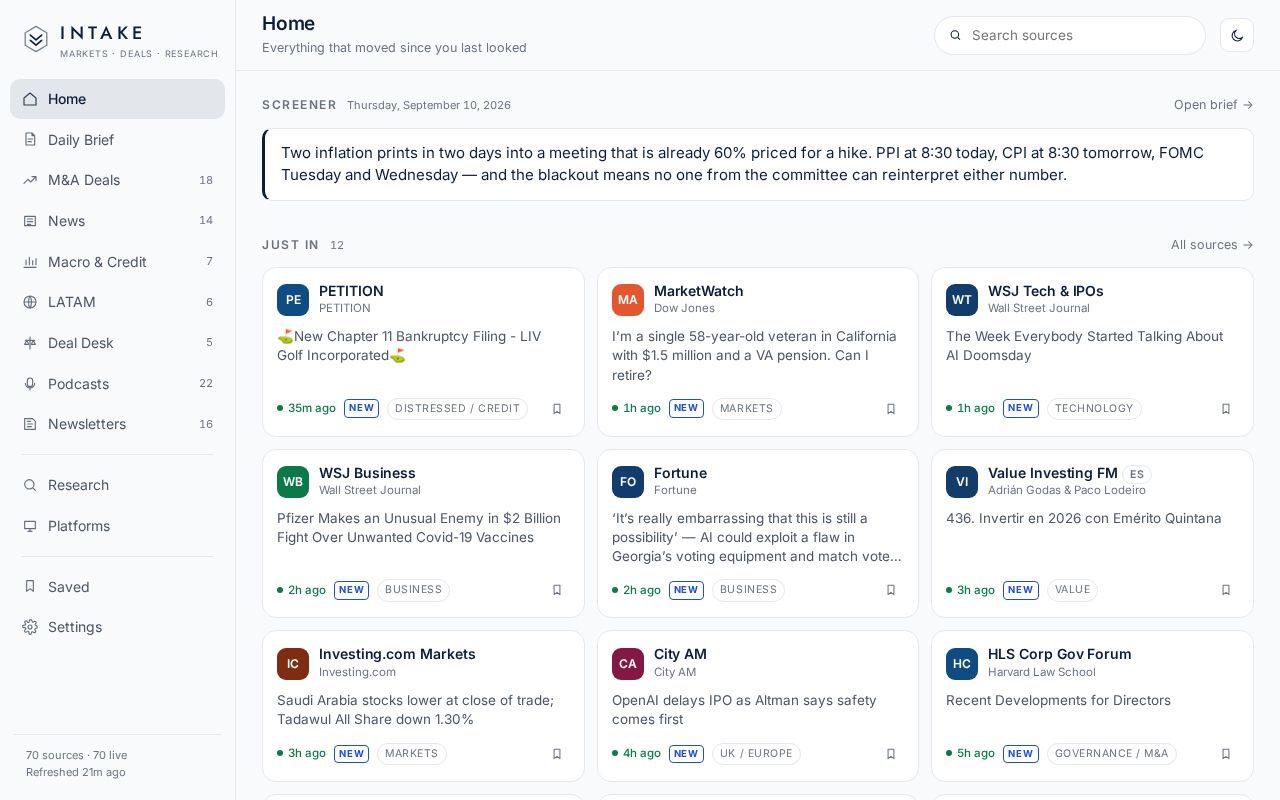Bookmark the MarketWatch retirement article
The width and height of the screenshot is (1280, 800).
tap(891, 409)
